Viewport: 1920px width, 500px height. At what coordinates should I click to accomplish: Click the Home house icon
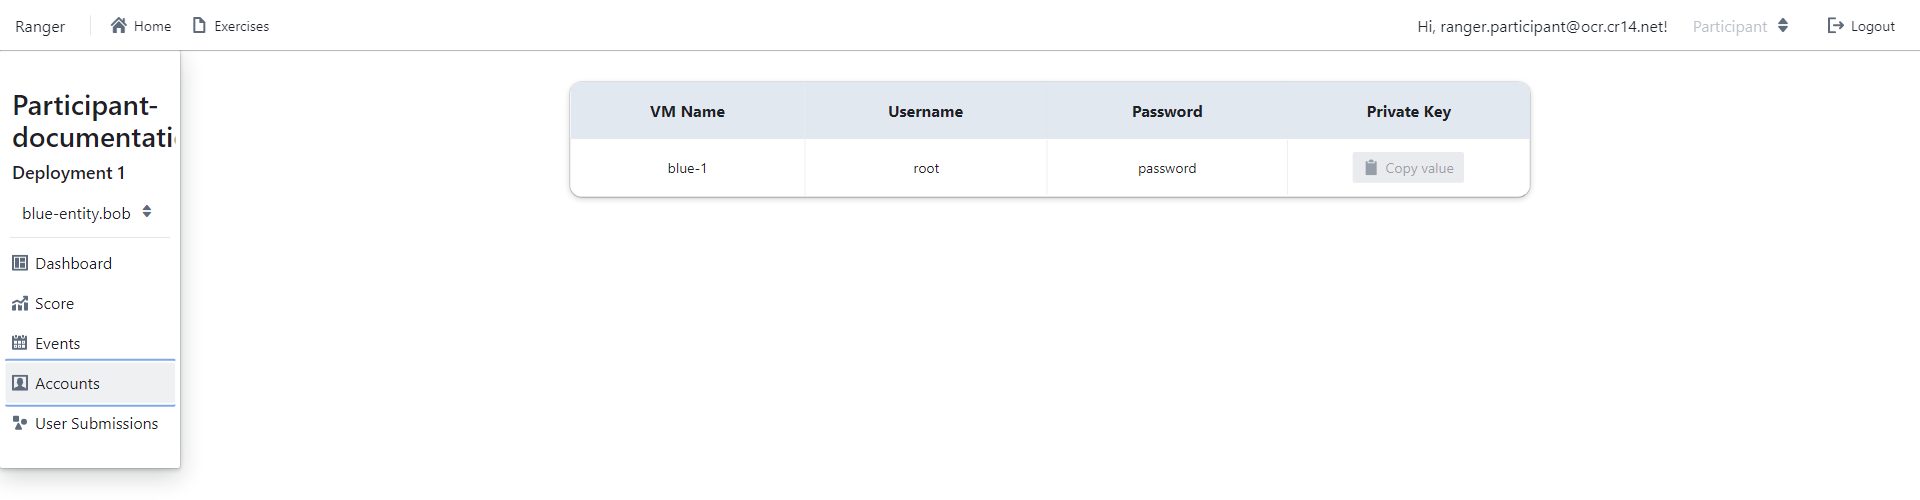(119, 25)
